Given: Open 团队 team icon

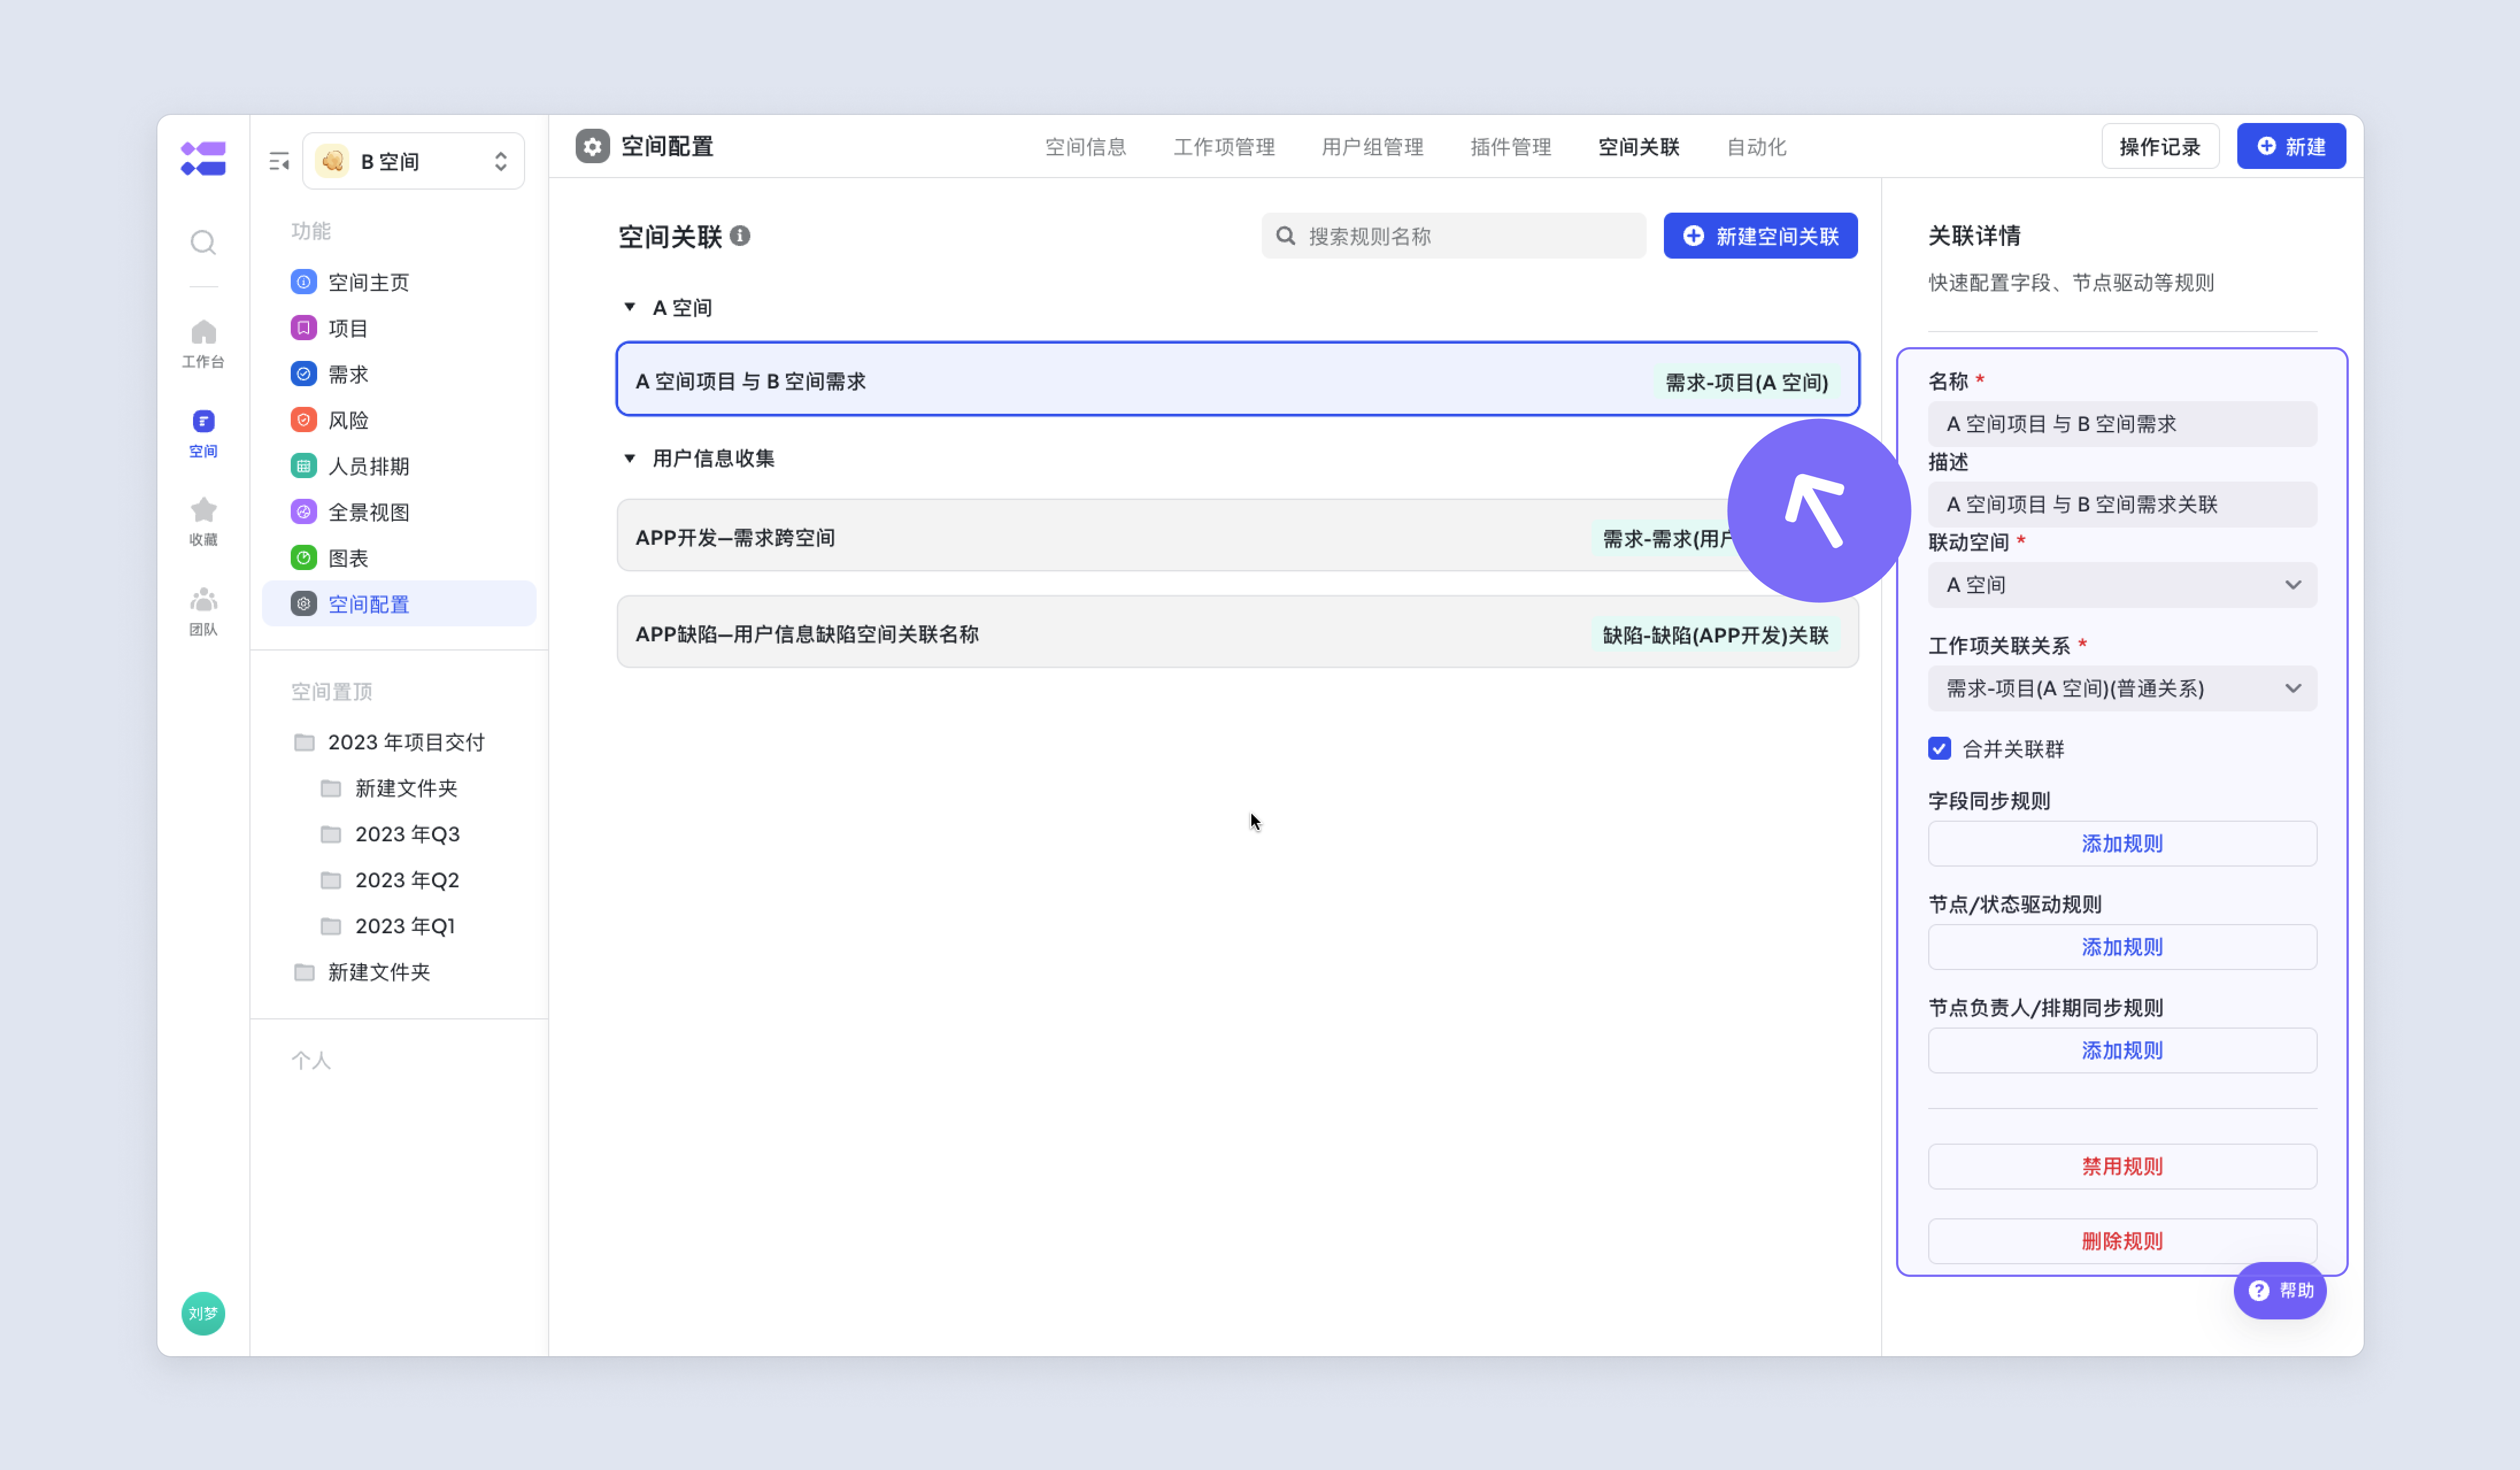Looking at the screenshot, I should coord(203,612).
